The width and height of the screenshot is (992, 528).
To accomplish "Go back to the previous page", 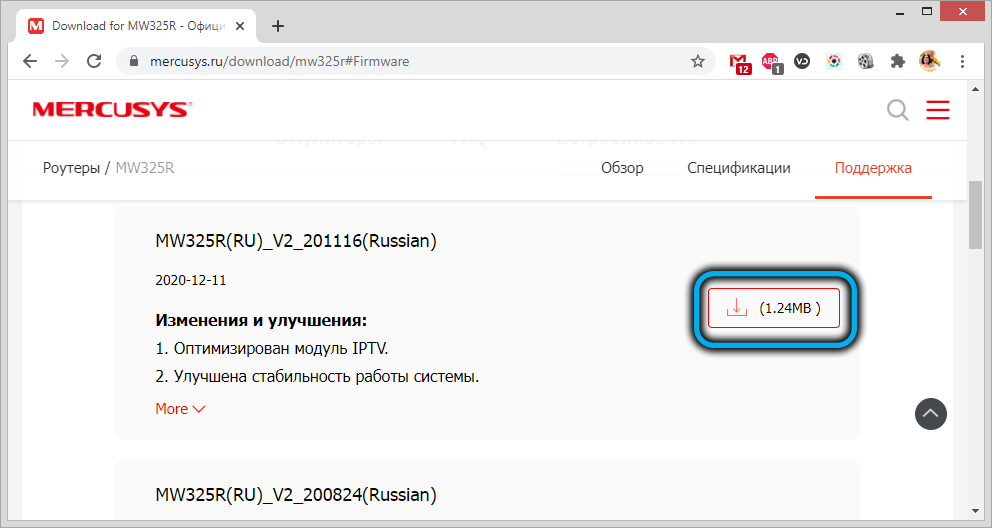I will (30, 61).
